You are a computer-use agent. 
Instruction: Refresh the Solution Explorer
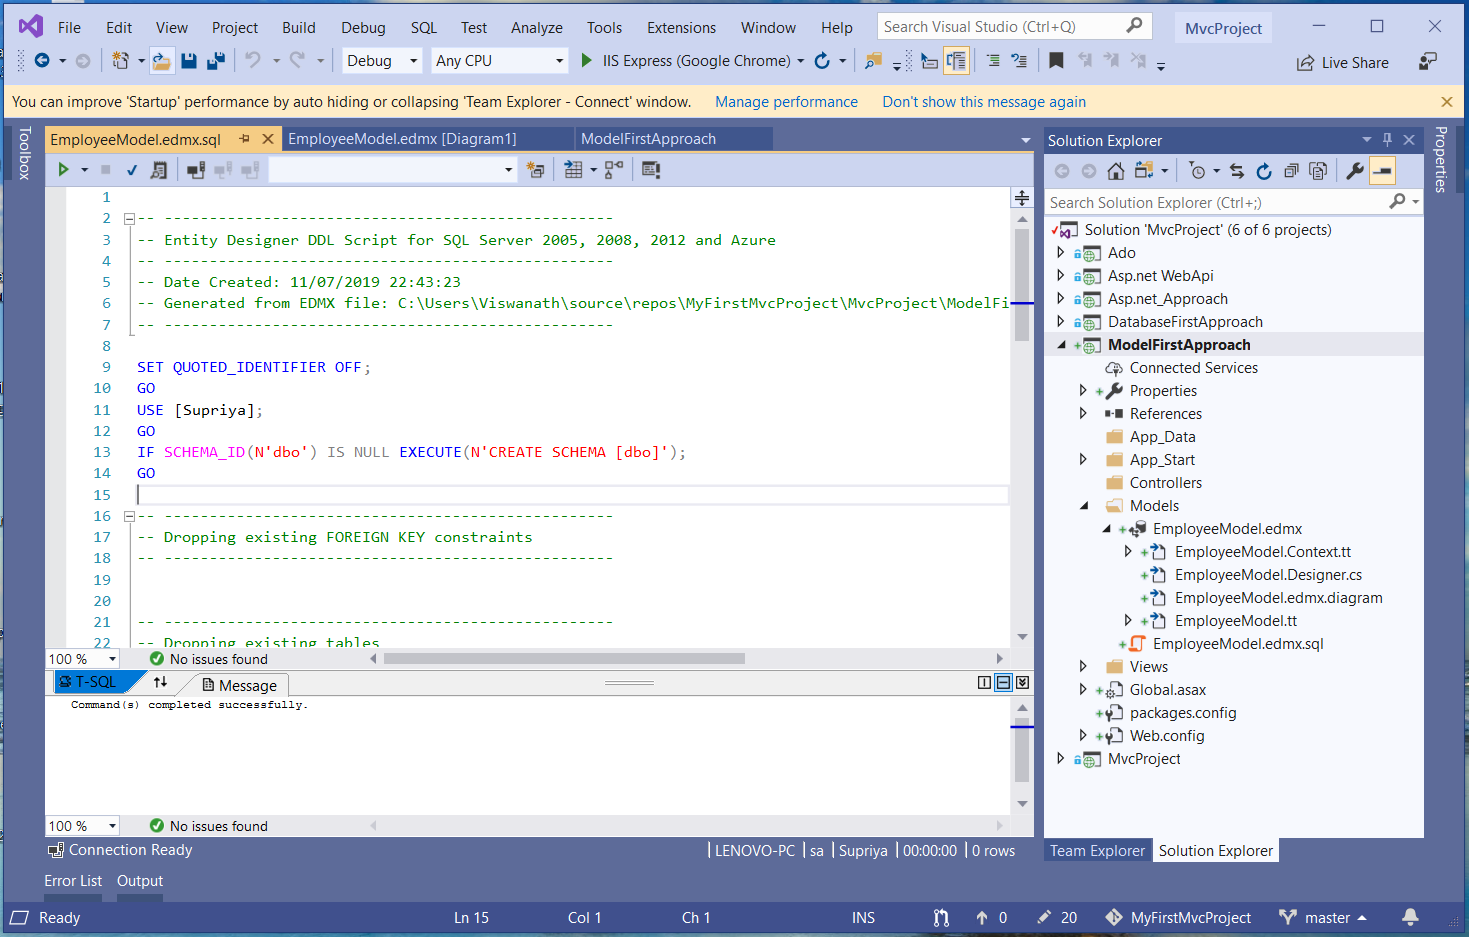point(1263,170)
